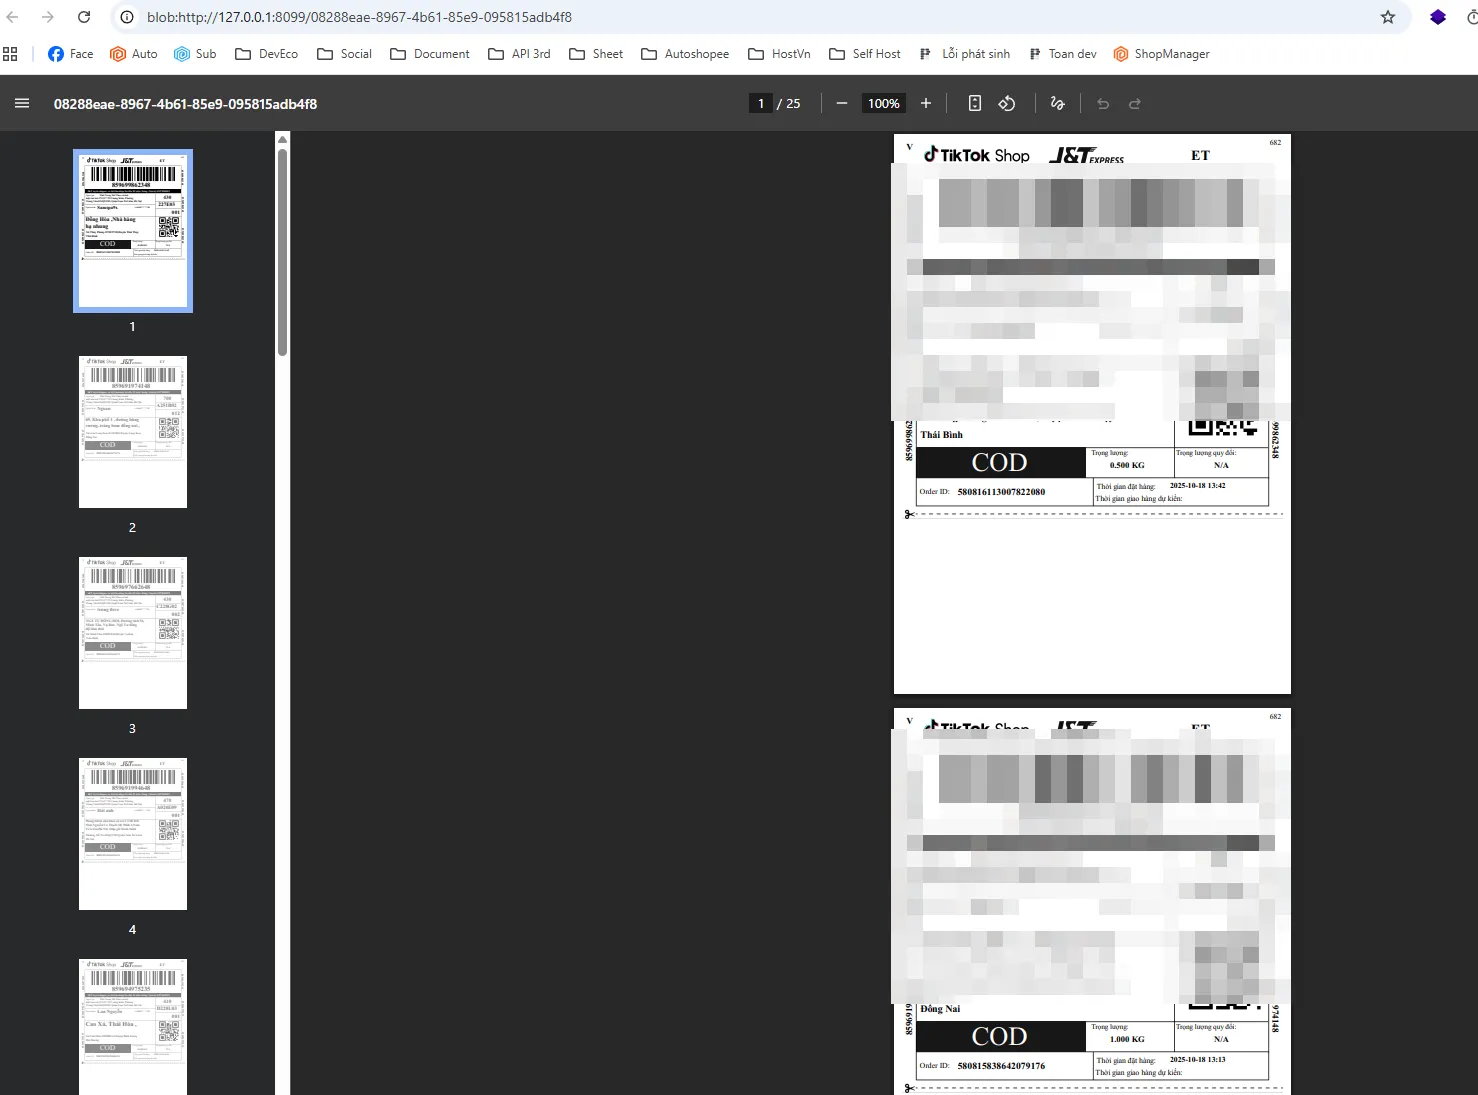Click the Thái Bình label text
Viewport: 1478px width, 1095px height.
(x=942, y=435)
